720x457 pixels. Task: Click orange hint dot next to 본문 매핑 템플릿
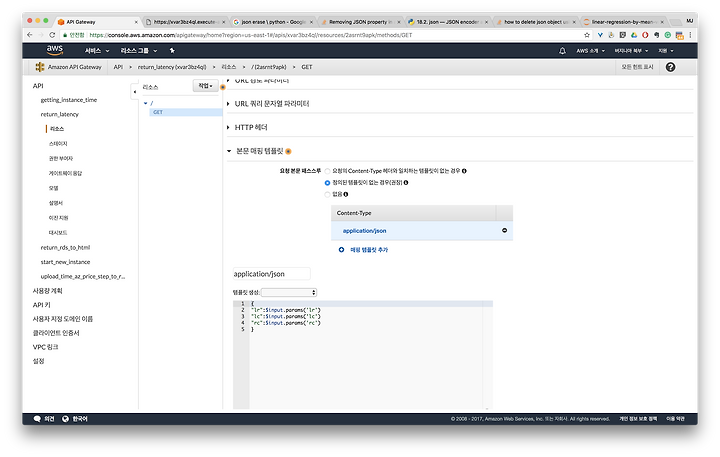point(288,151)
